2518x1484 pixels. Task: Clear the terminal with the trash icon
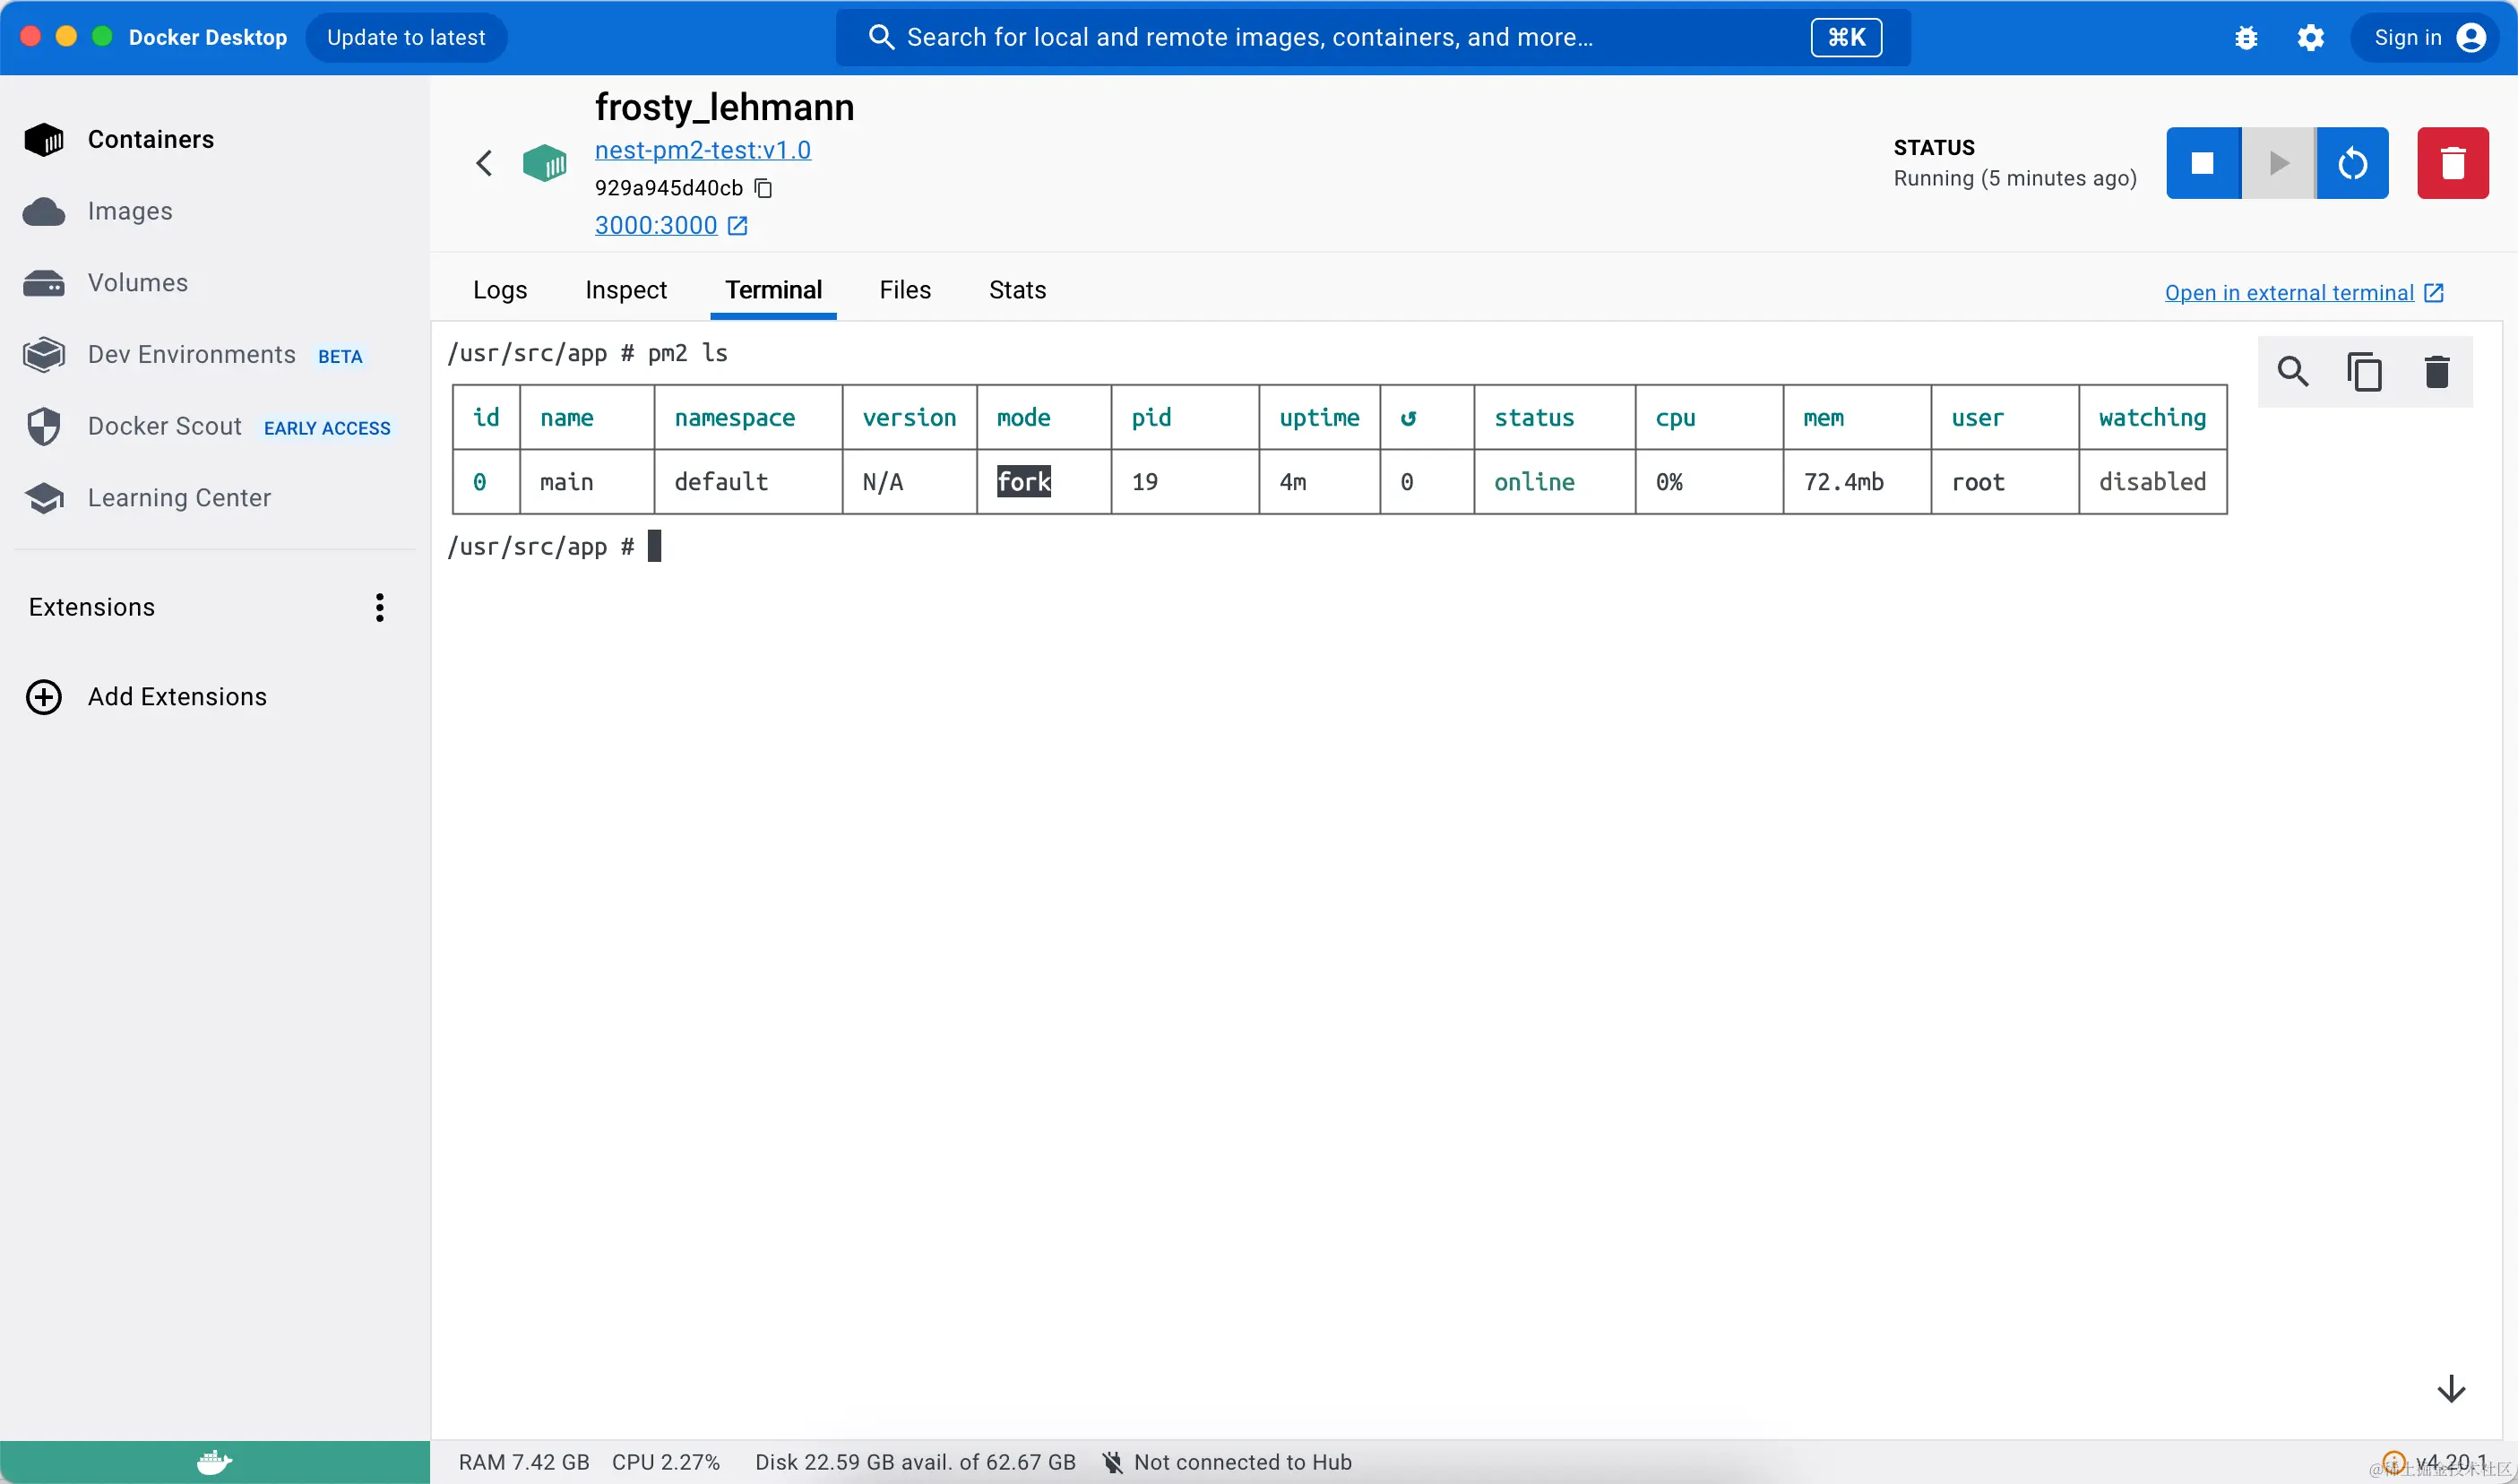pos(2437,372)
